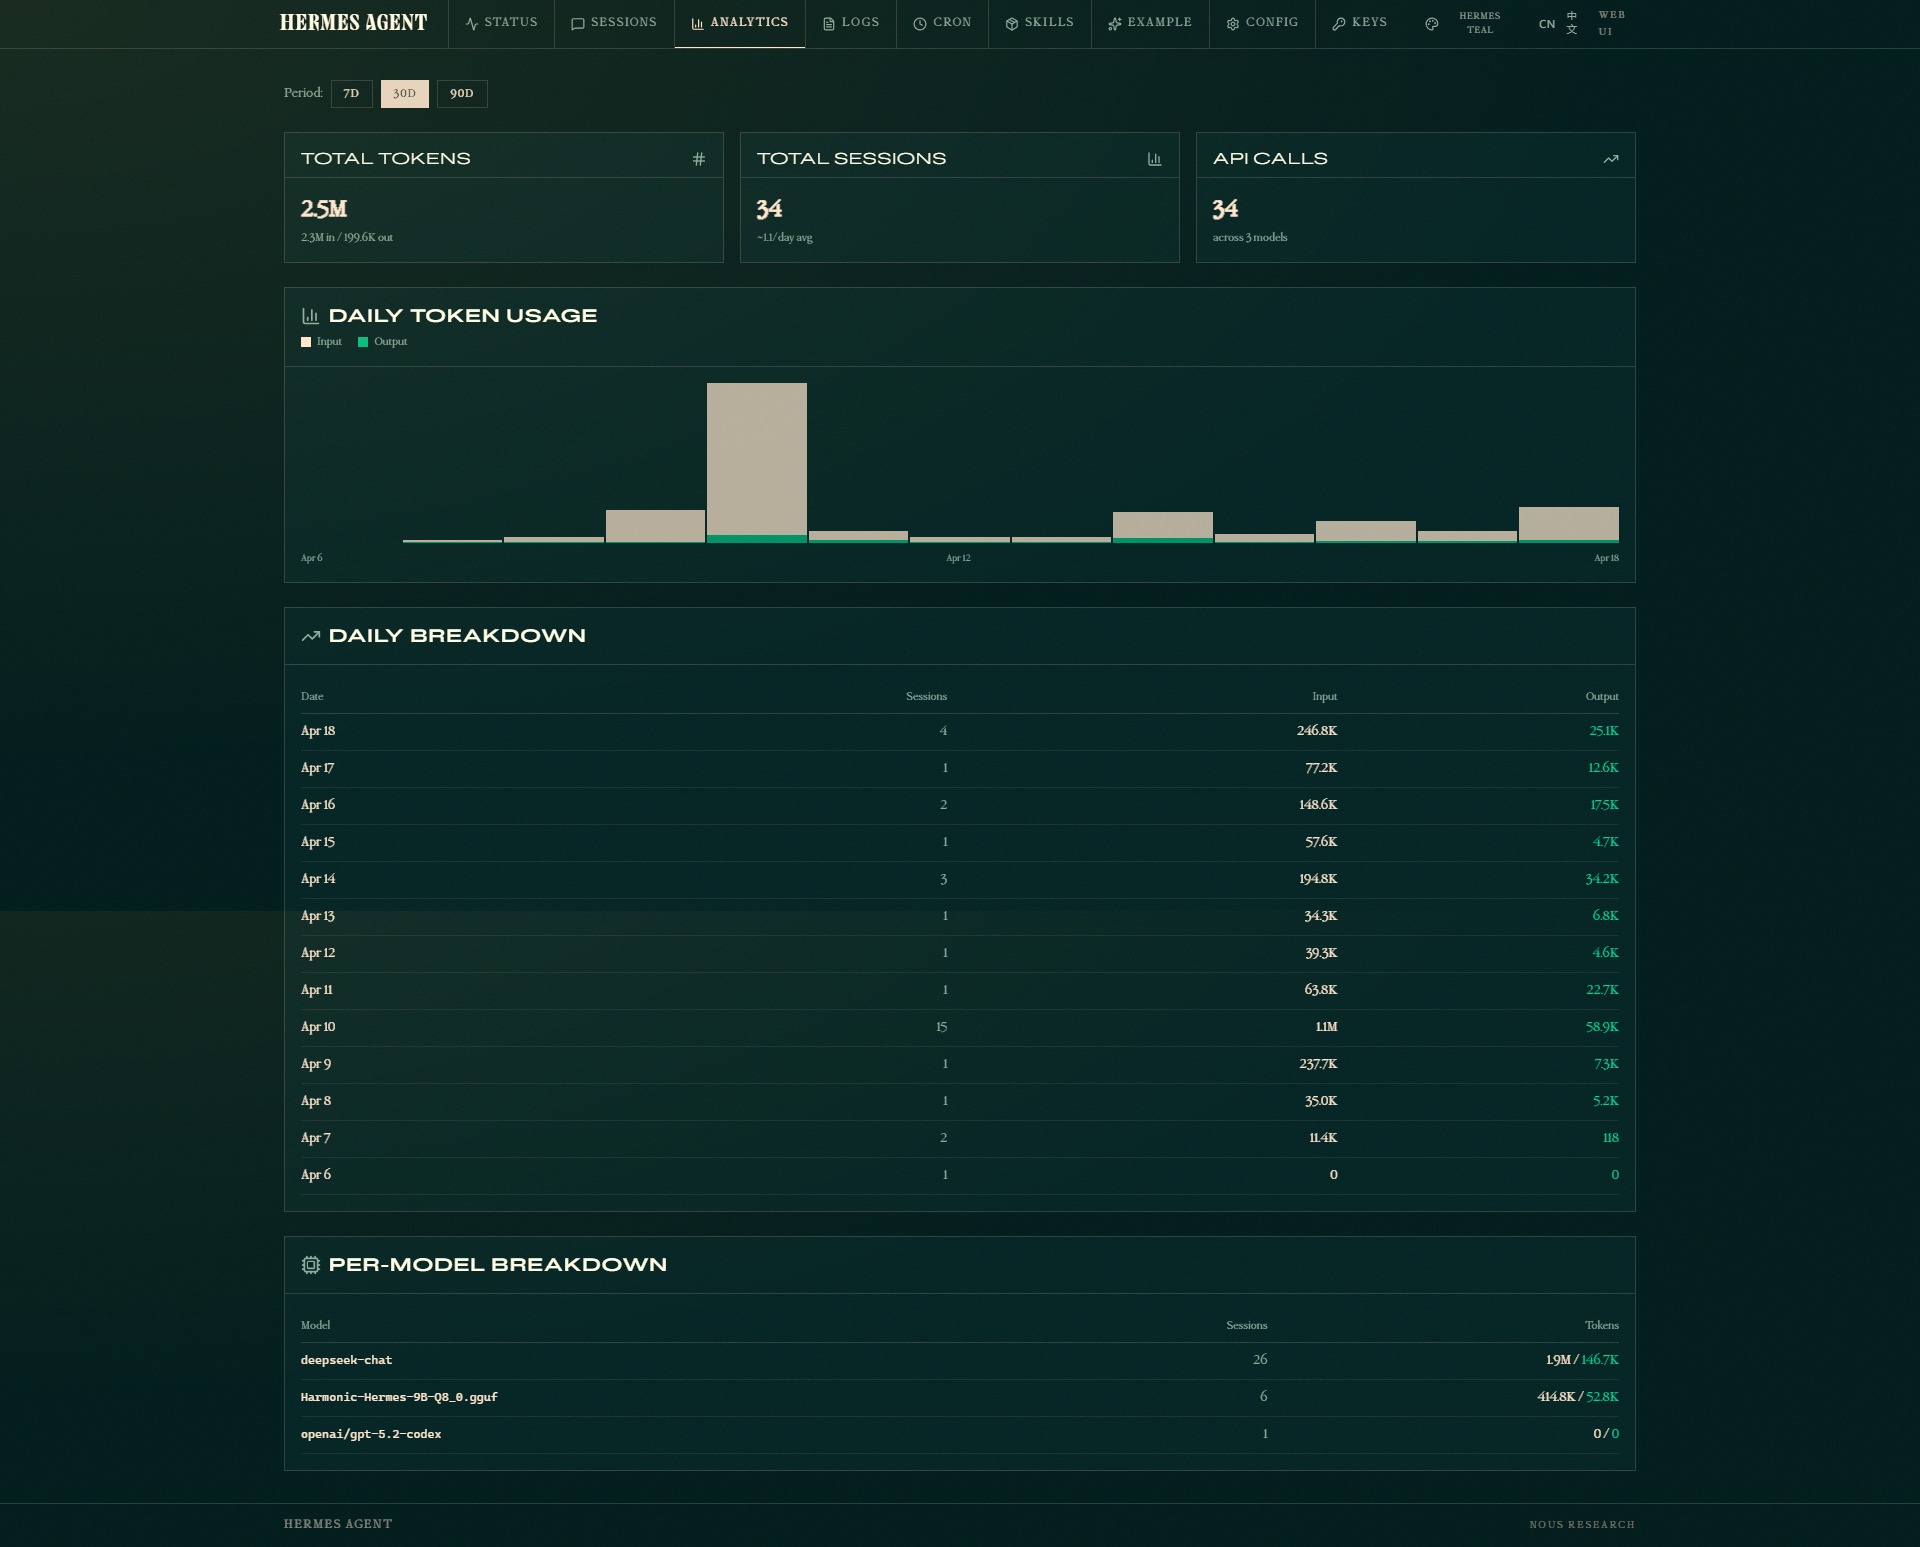
Task: Open the Status page via pulse icon
Action: tap(471, 23)
